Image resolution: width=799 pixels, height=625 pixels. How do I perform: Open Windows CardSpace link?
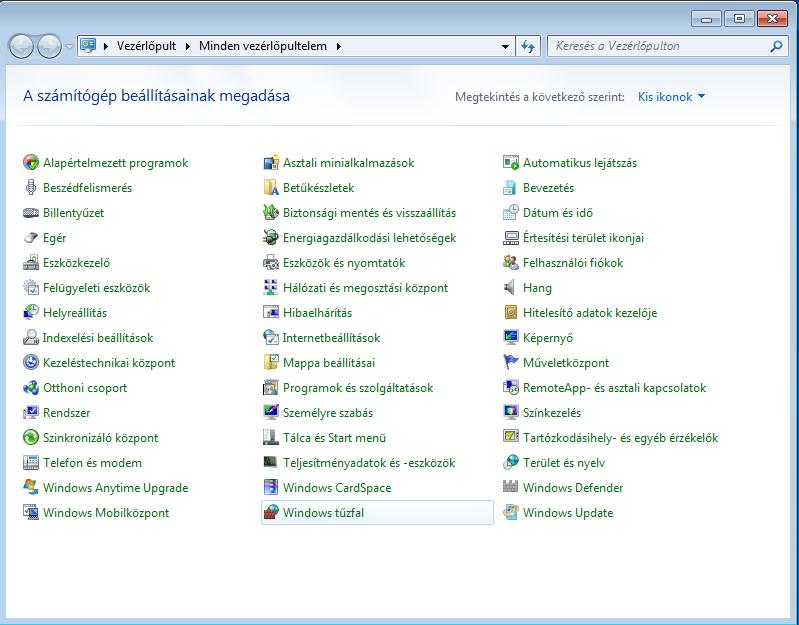pos(337,487)
